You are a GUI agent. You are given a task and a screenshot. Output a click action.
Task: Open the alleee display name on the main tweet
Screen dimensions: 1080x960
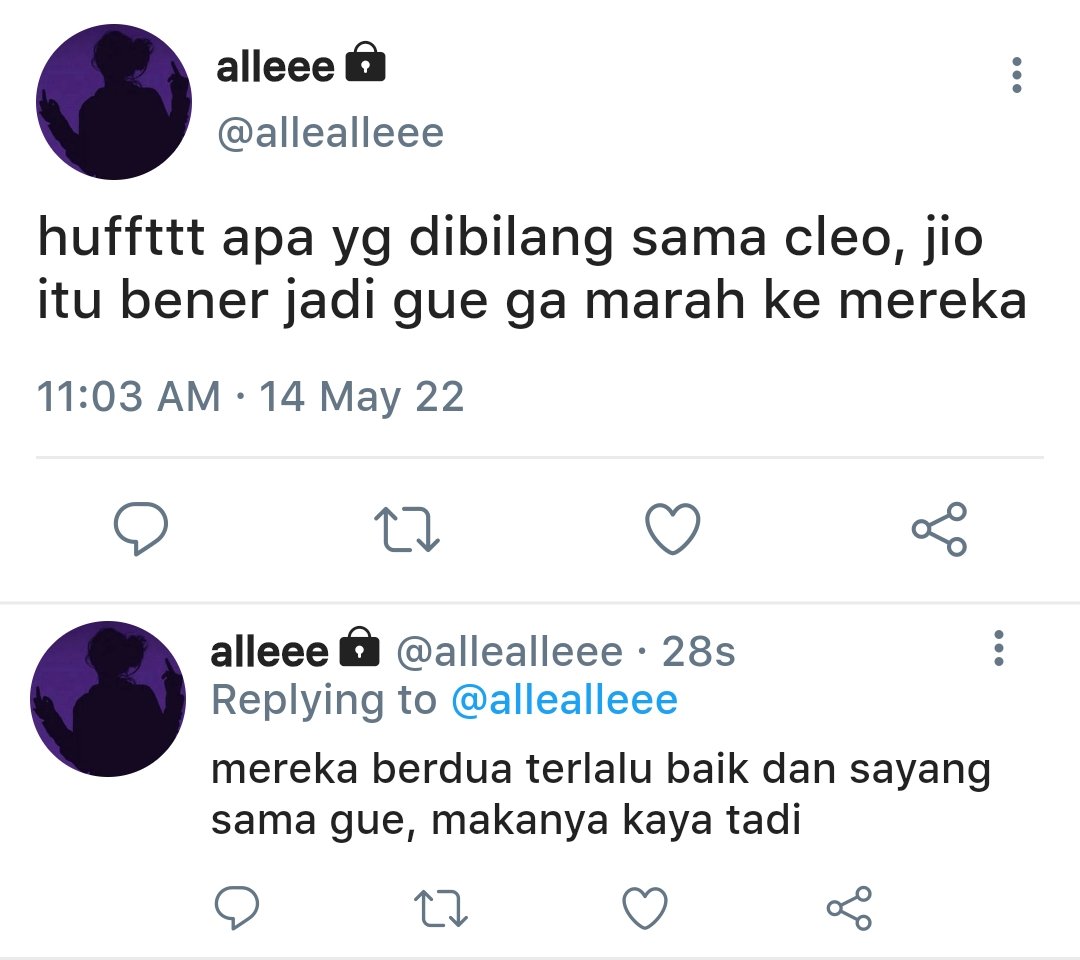pyautogui.click(x=275, y=67)
